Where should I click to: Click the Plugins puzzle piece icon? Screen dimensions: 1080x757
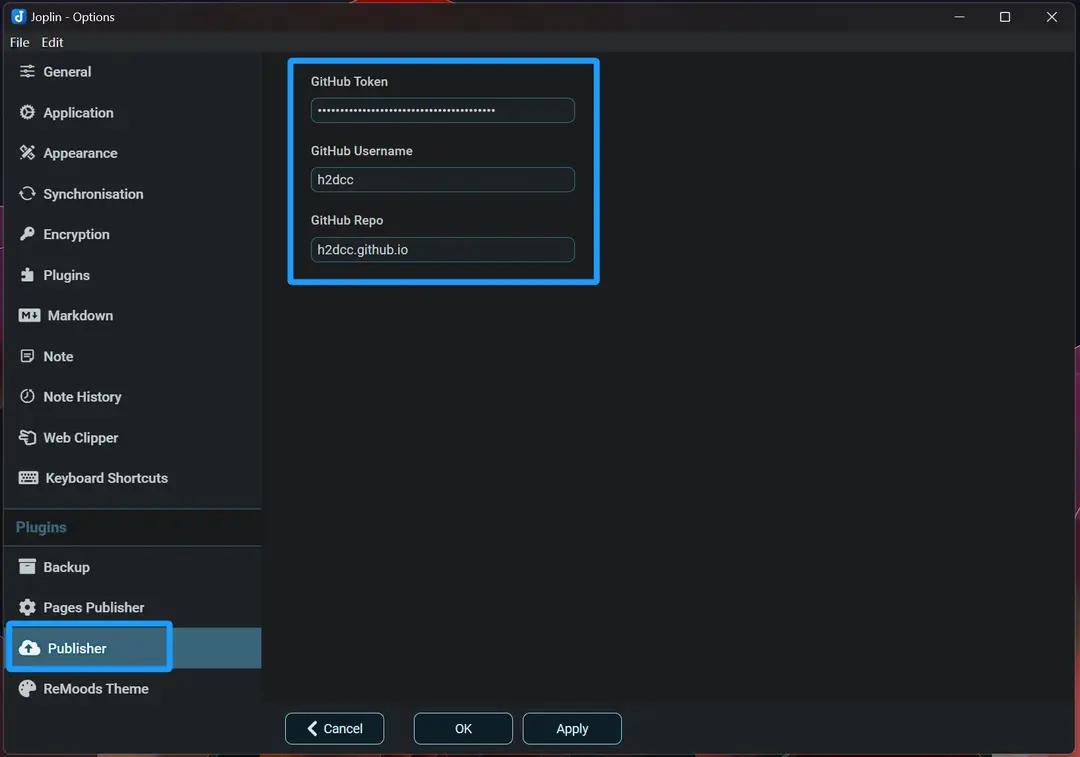click(27, 275)
